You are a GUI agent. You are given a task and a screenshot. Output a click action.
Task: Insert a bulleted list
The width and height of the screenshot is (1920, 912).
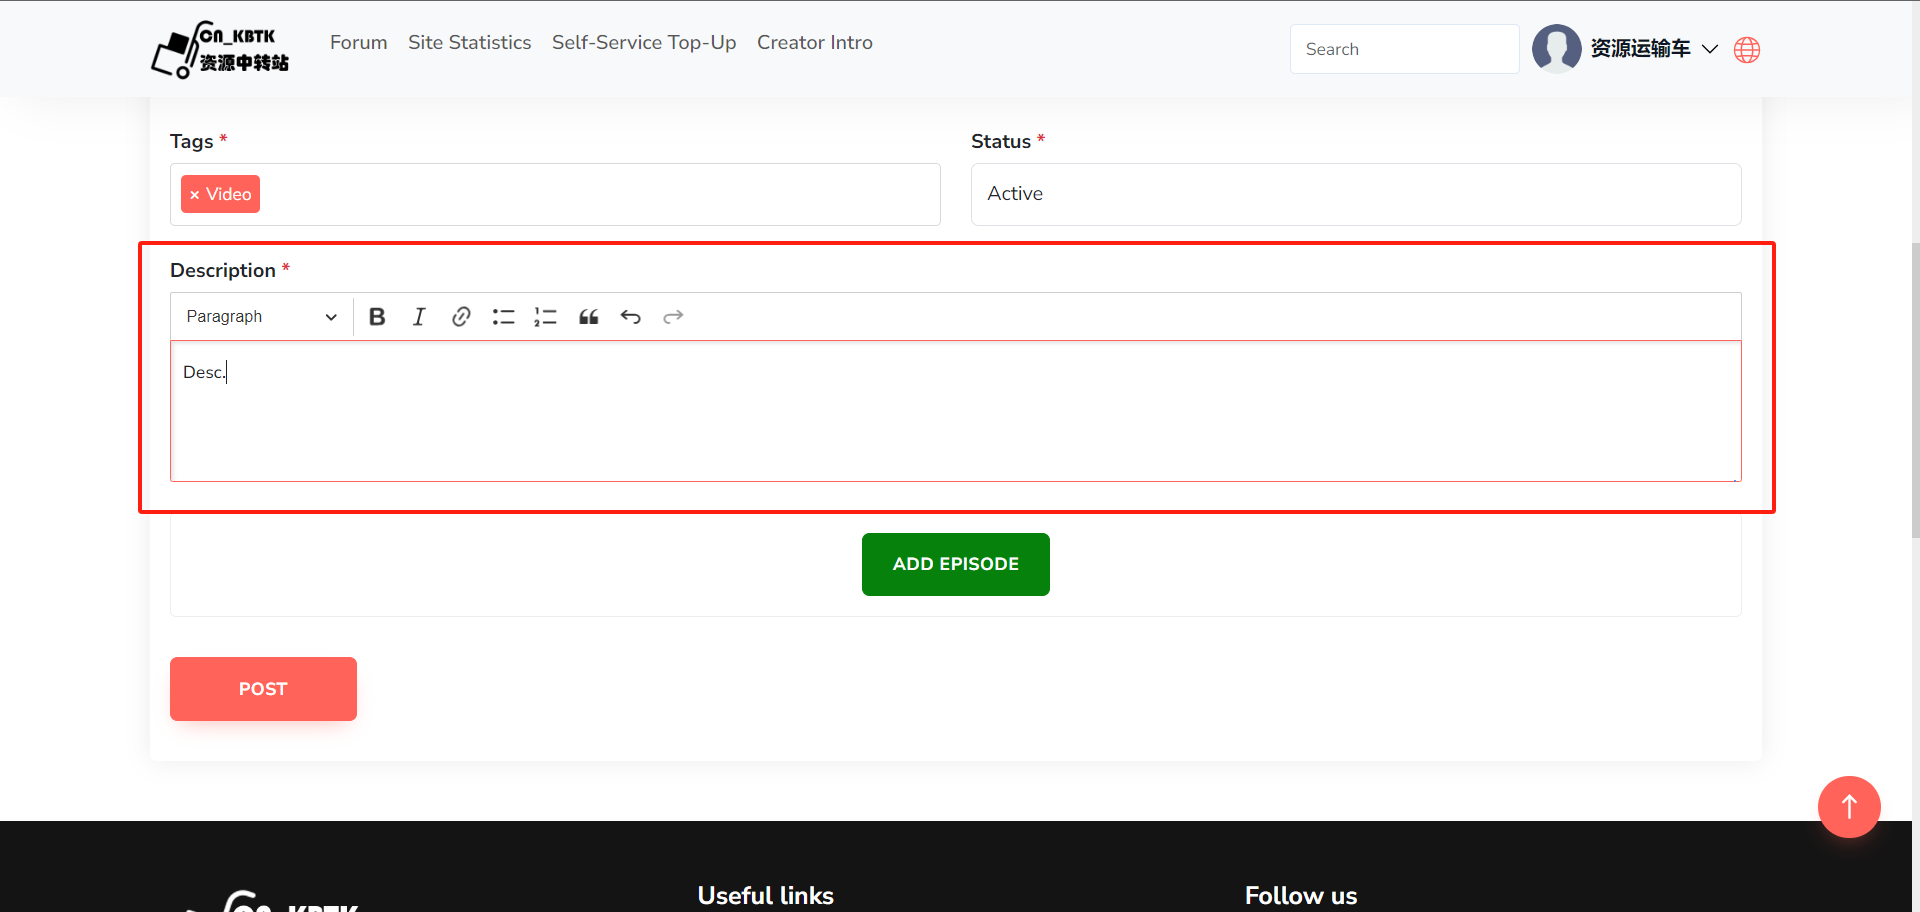tap(503, 317)
